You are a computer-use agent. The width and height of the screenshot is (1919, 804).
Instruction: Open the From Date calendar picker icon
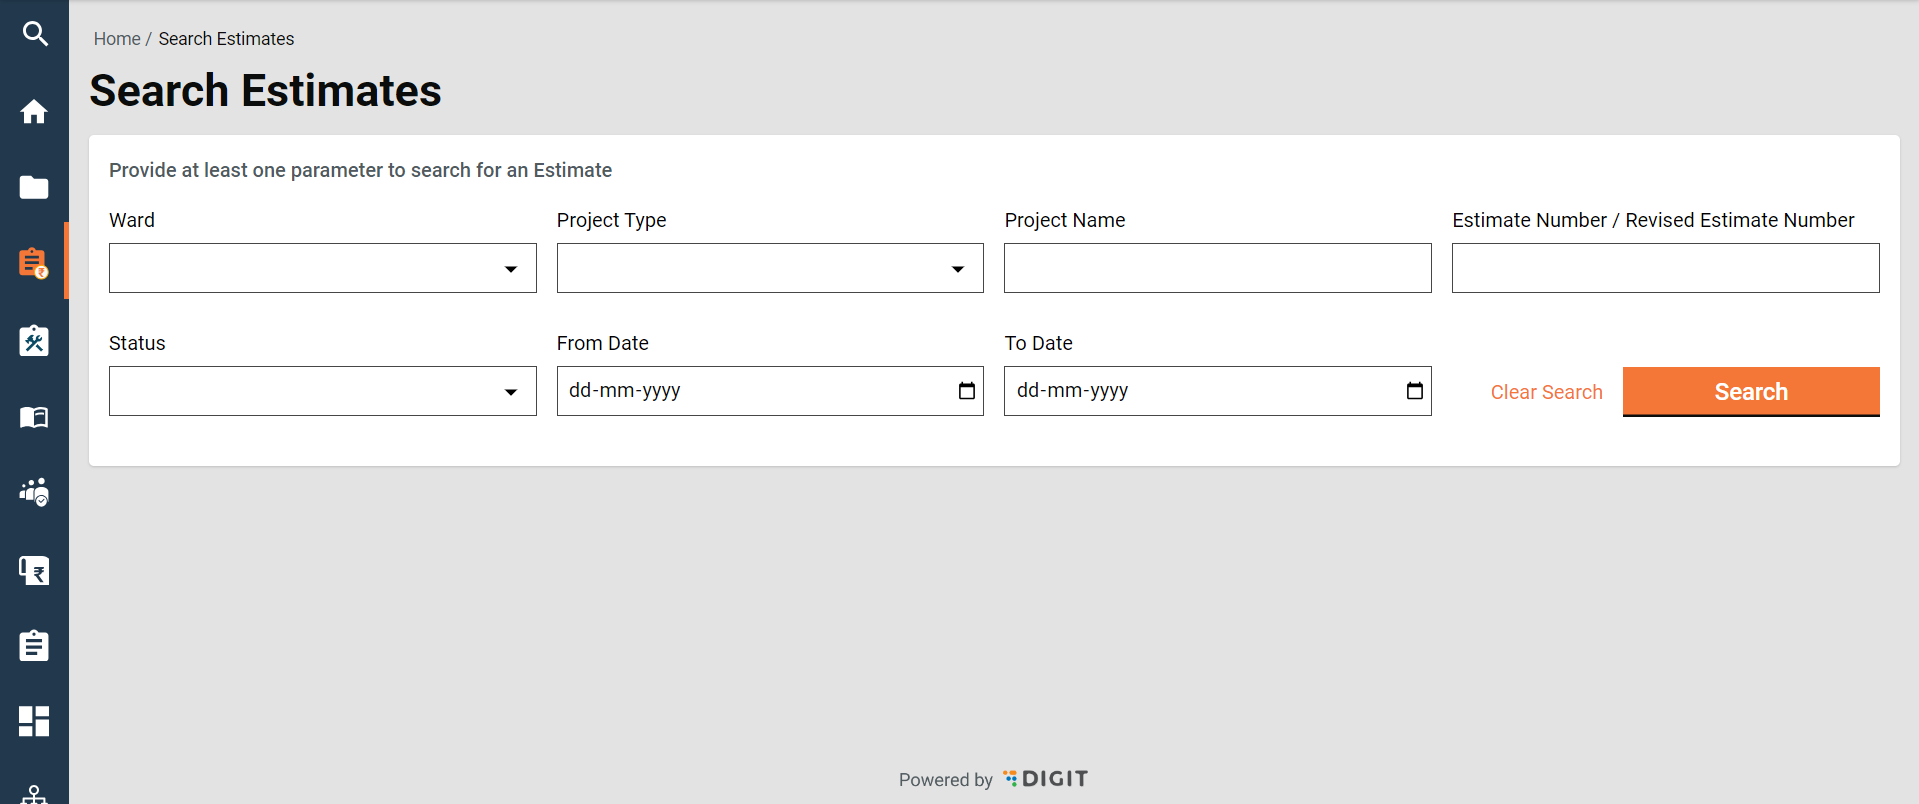[x=966, y=391]
